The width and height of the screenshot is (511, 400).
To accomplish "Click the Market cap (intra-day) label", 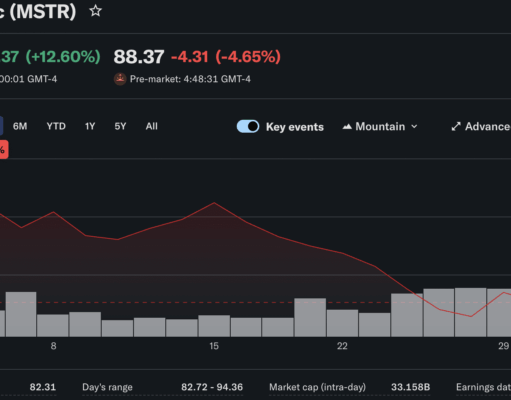I will click(317, 387).
